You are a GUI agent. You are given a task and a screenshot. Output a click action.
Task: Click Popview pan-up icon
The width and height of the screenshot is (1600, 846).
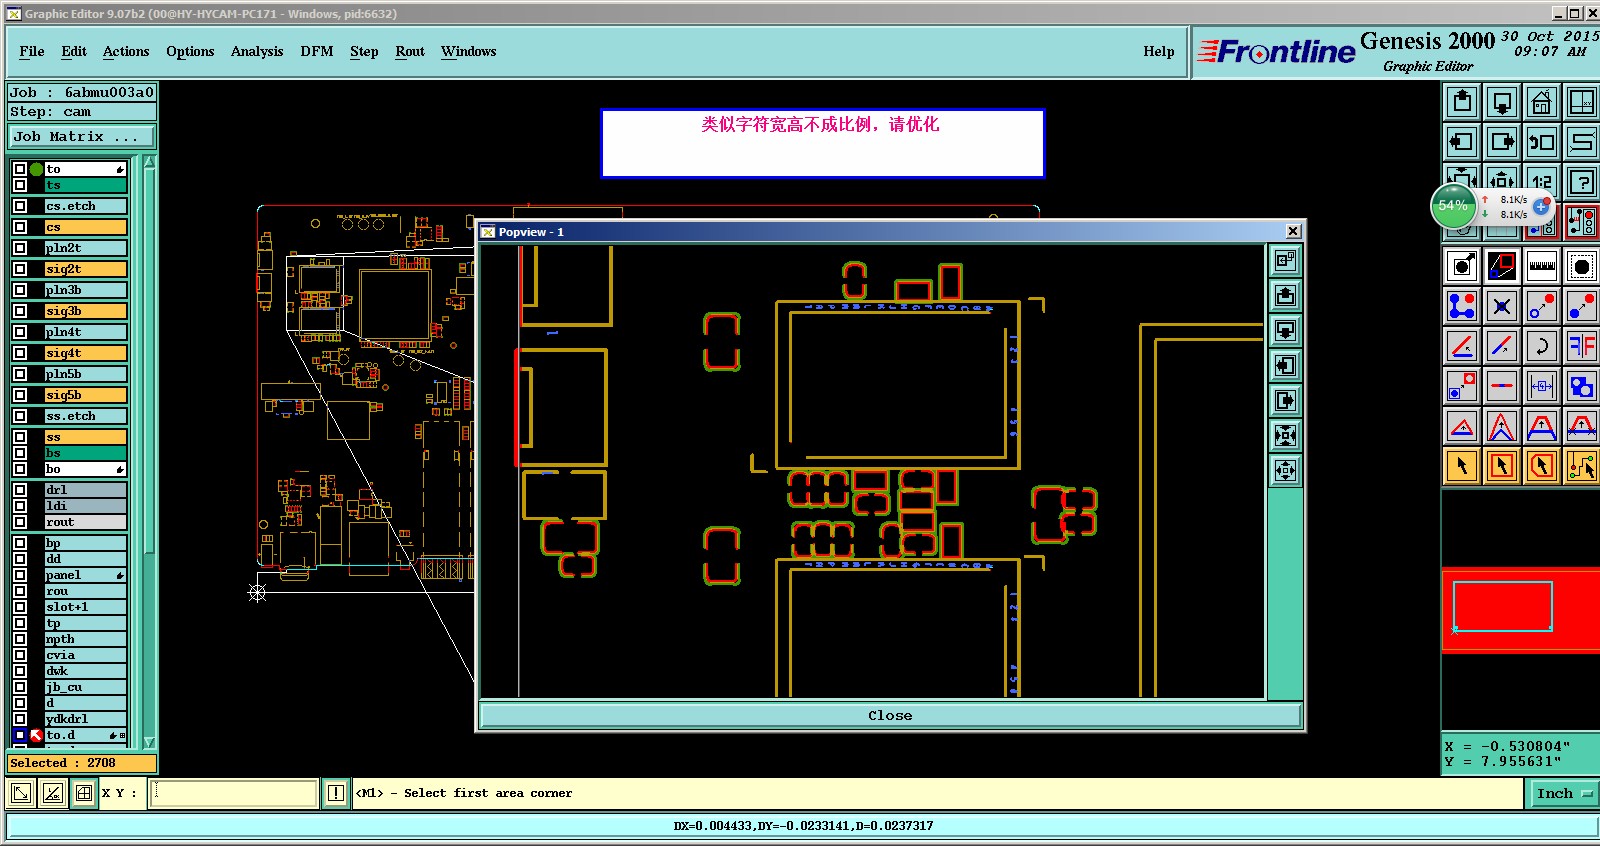pyautogui.click(x=1285, y=296)
